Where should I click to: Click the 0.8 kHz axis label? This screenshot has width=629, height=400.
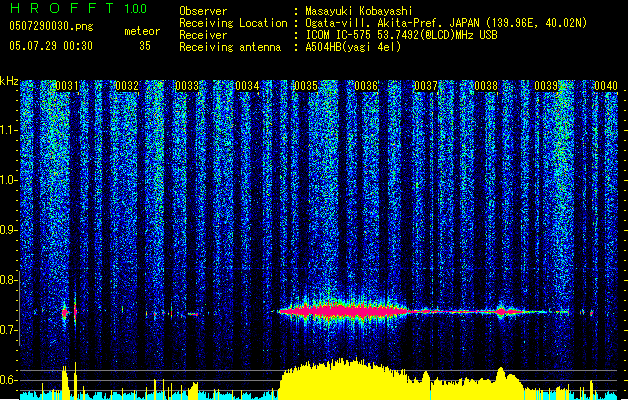(x=8, y=280)
